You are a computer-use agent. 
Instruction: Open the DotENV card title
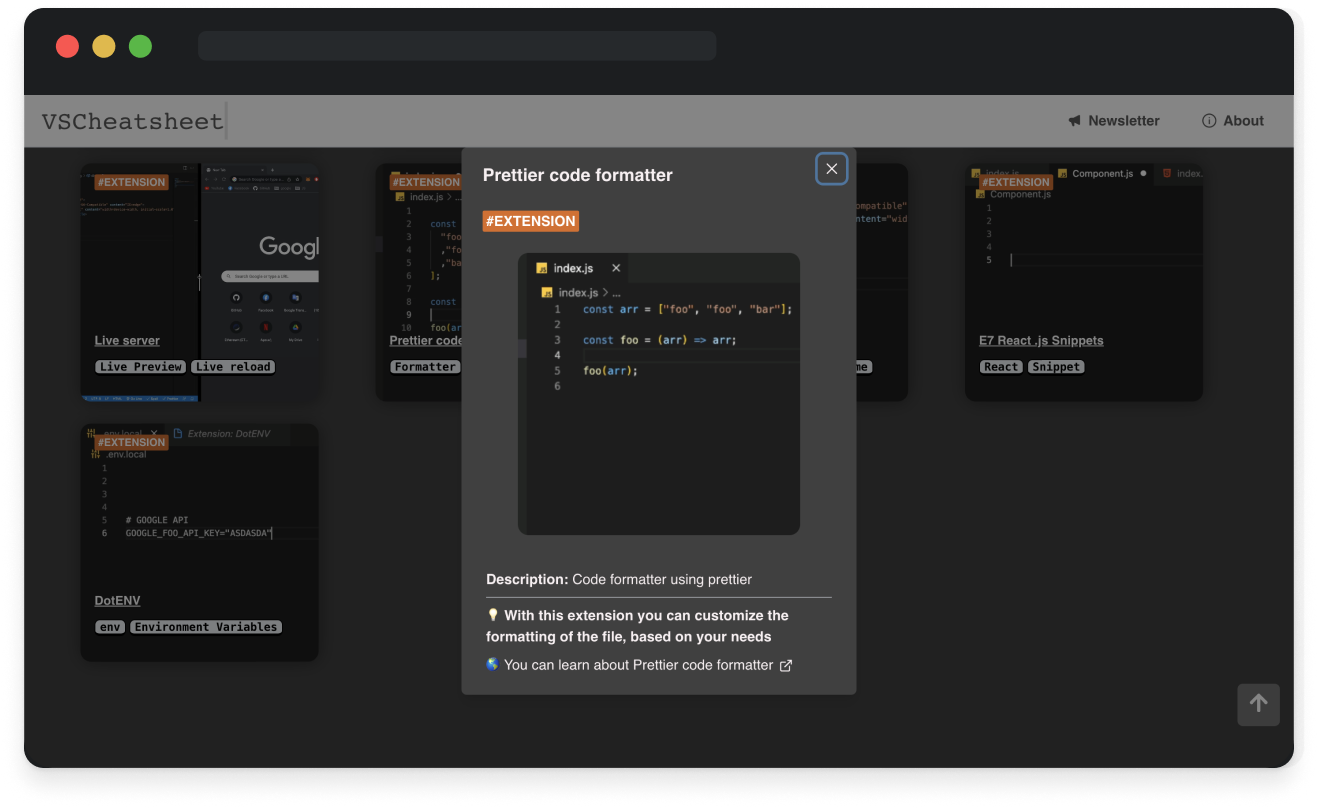pyautogui.click(x=117, y=601)
